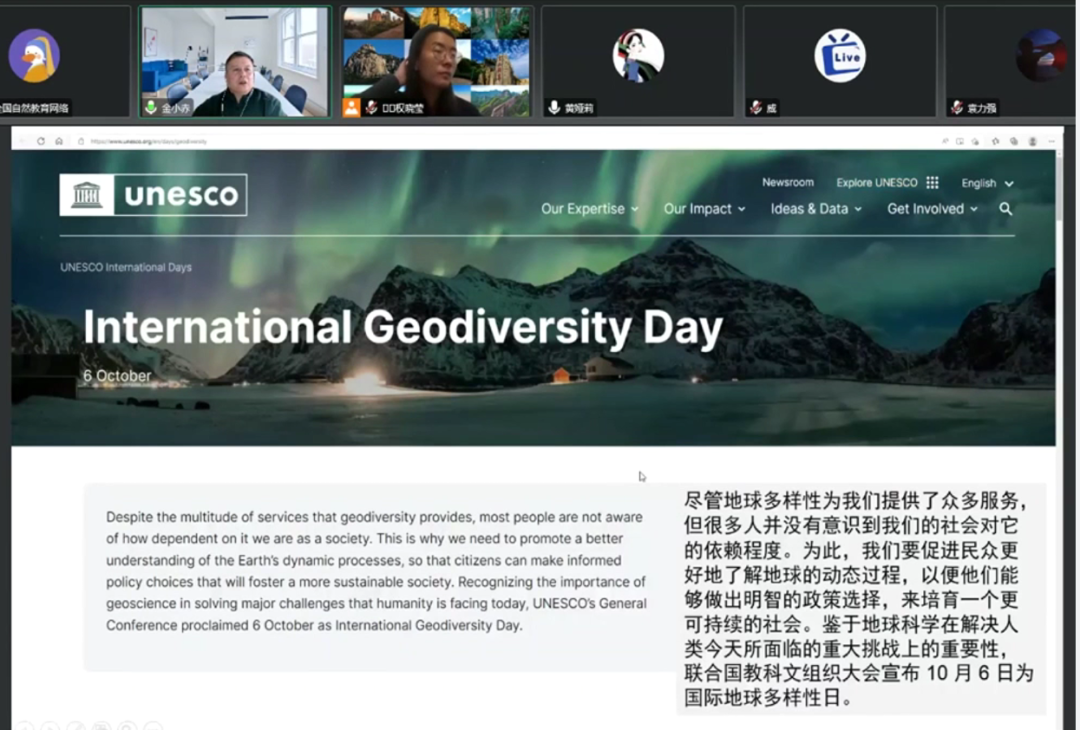Click the duck avatar in the first participant tile
Viewport: 1080px width, 730px height.
click(34, 56)
